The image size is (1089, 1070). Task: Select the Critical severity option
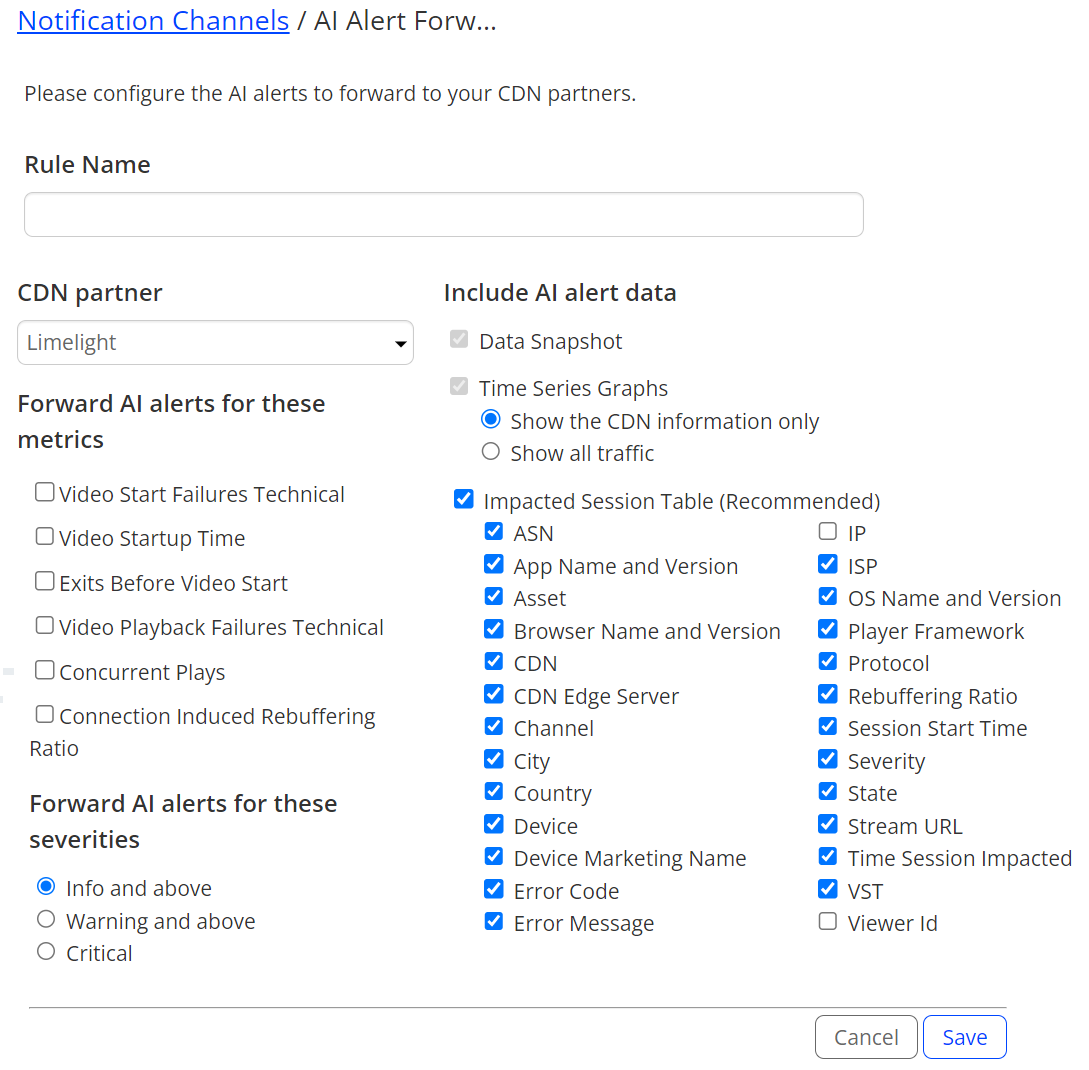[46, 951]
